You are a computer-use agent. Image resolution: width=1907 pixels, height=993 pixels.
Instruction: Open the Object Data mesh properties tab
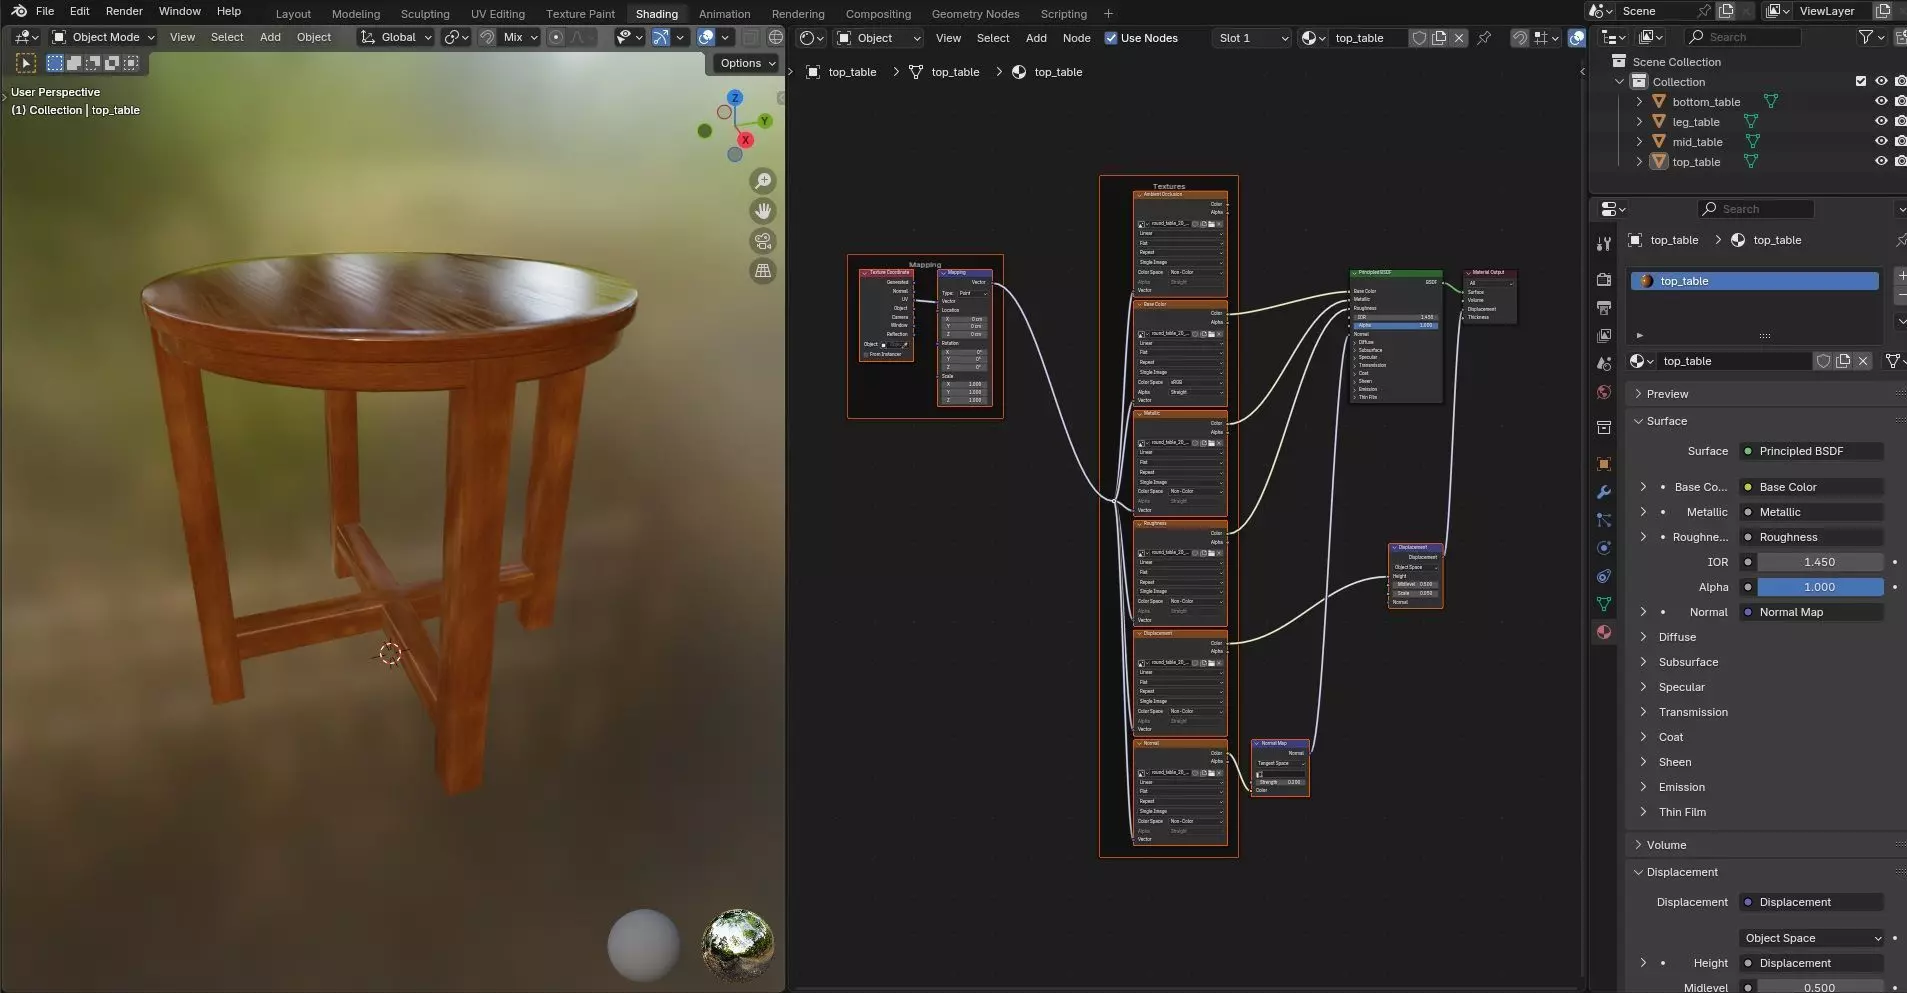click(1604, 604)
